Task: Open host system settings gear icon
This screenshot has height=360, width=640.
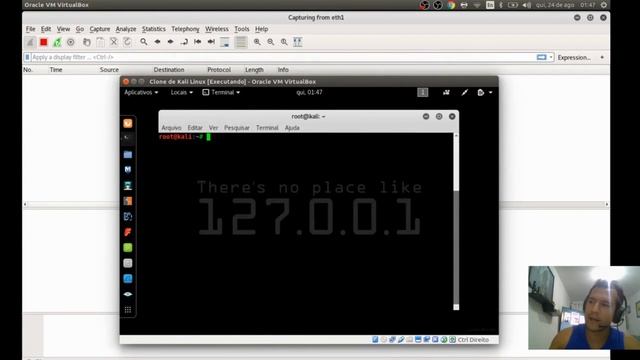Action: pos(603,5)
